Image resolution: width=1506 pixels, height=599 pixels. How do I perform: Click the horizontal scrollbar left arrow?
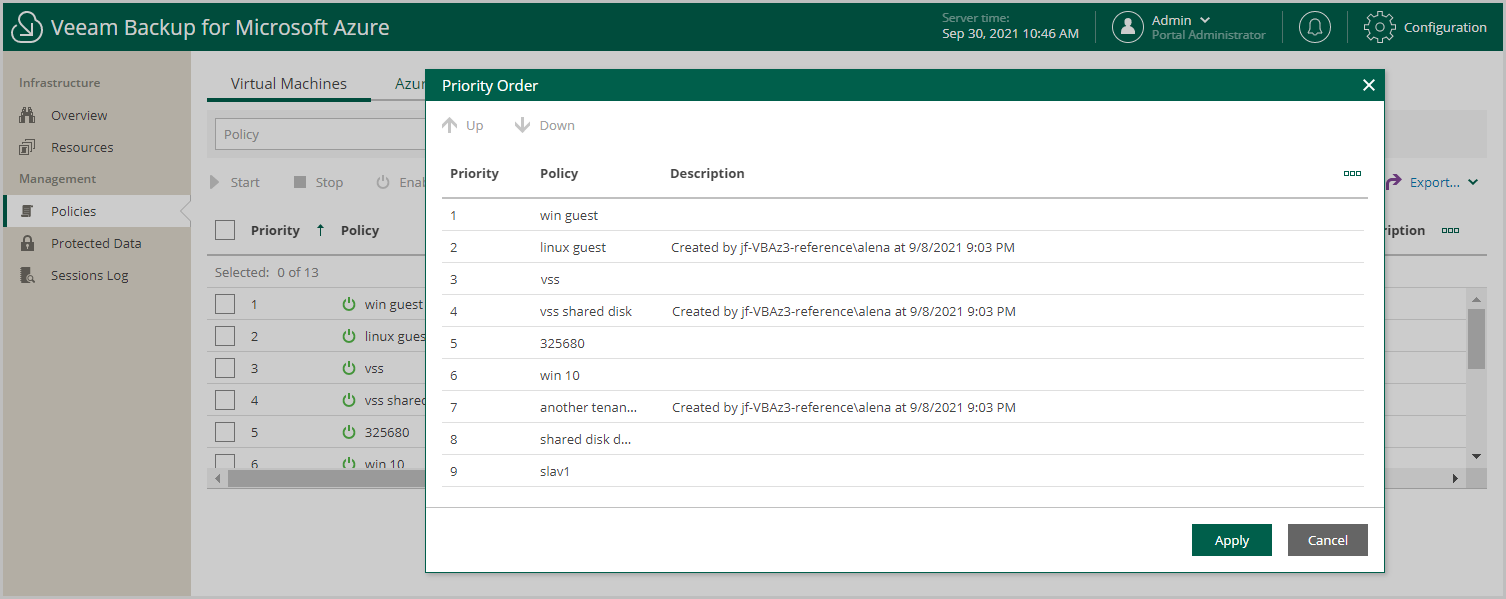(x=218, y=479)
